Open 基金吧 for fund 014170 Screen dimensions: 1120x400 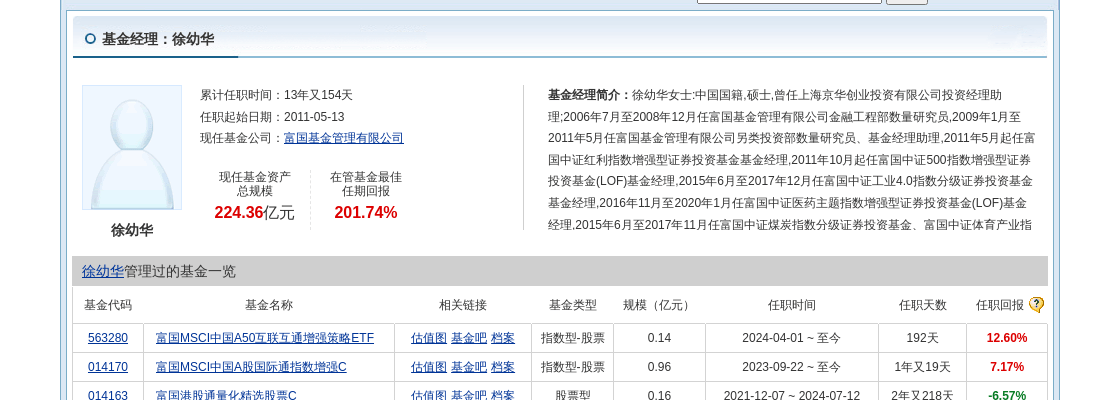(x=469, y=367)
